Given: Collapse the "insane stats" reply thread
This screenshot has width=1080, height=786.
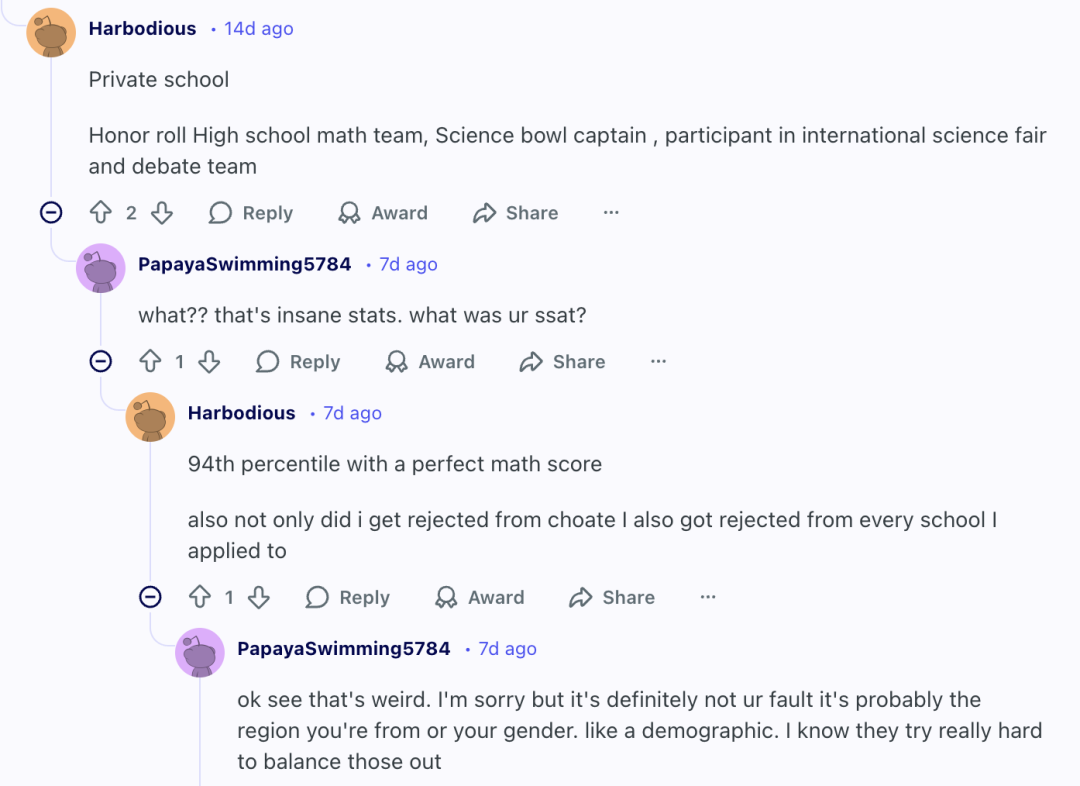Looking at the screenshot, I should click(101, 362).
